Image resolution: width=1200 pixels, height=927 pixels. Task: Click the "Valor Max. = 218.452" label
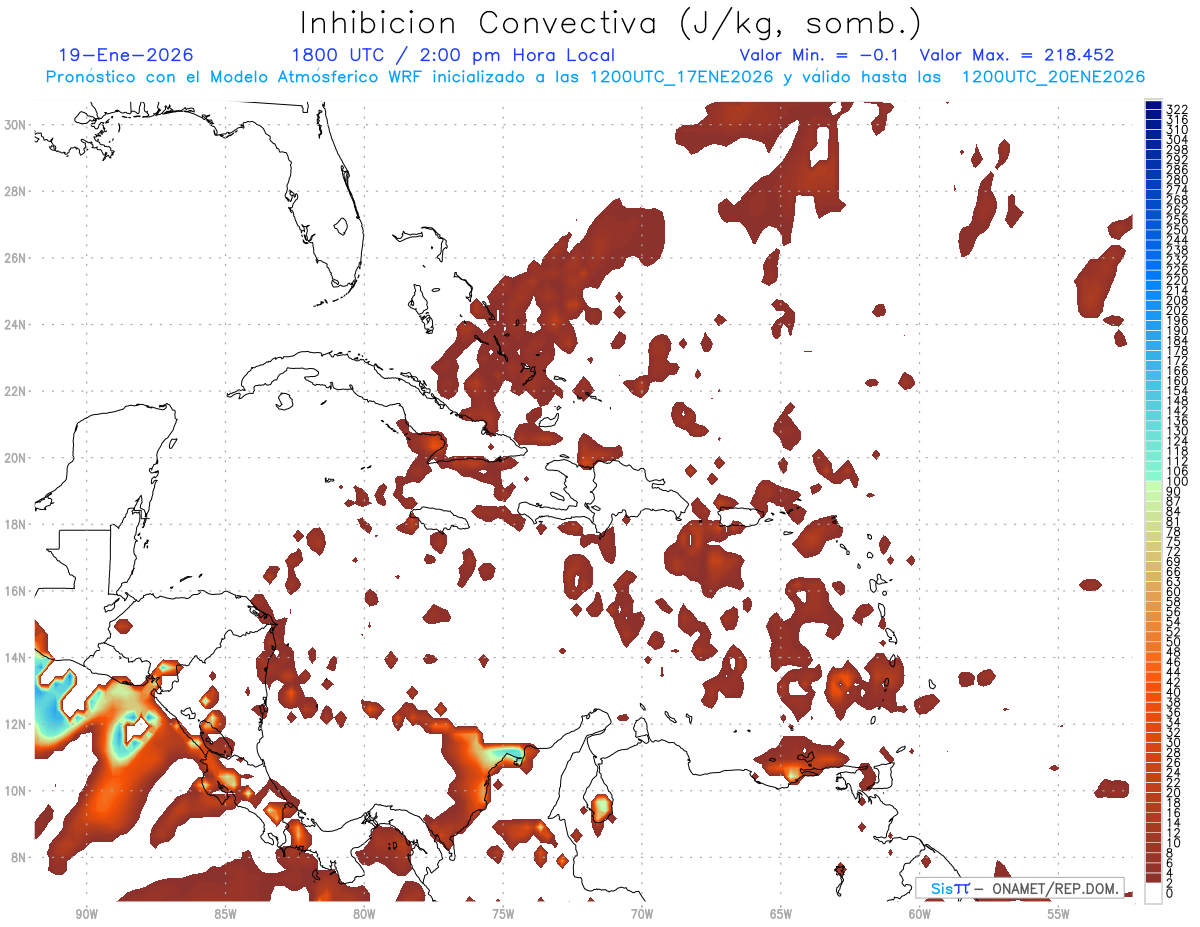(1016, 55)
